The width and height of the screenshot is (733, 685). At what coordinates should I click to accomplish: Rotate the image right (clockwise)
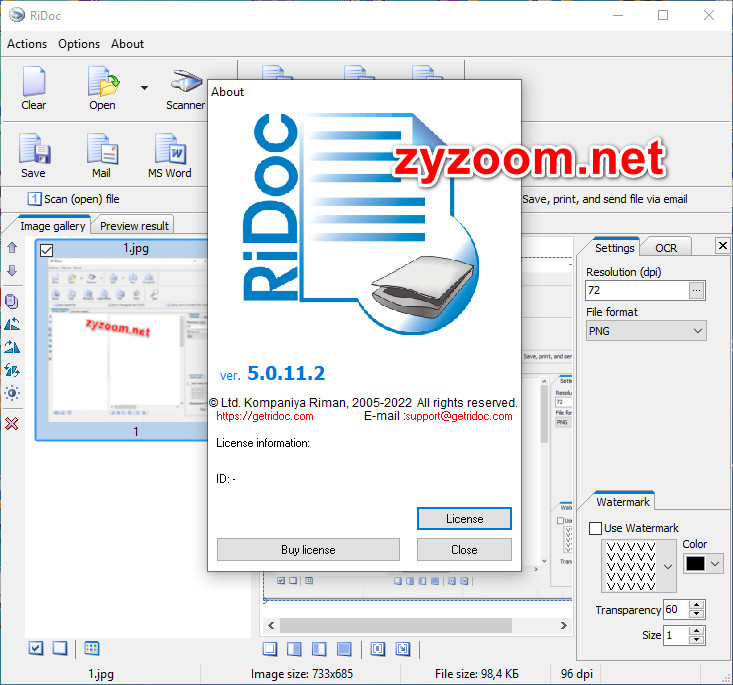[x=12, y=347]
